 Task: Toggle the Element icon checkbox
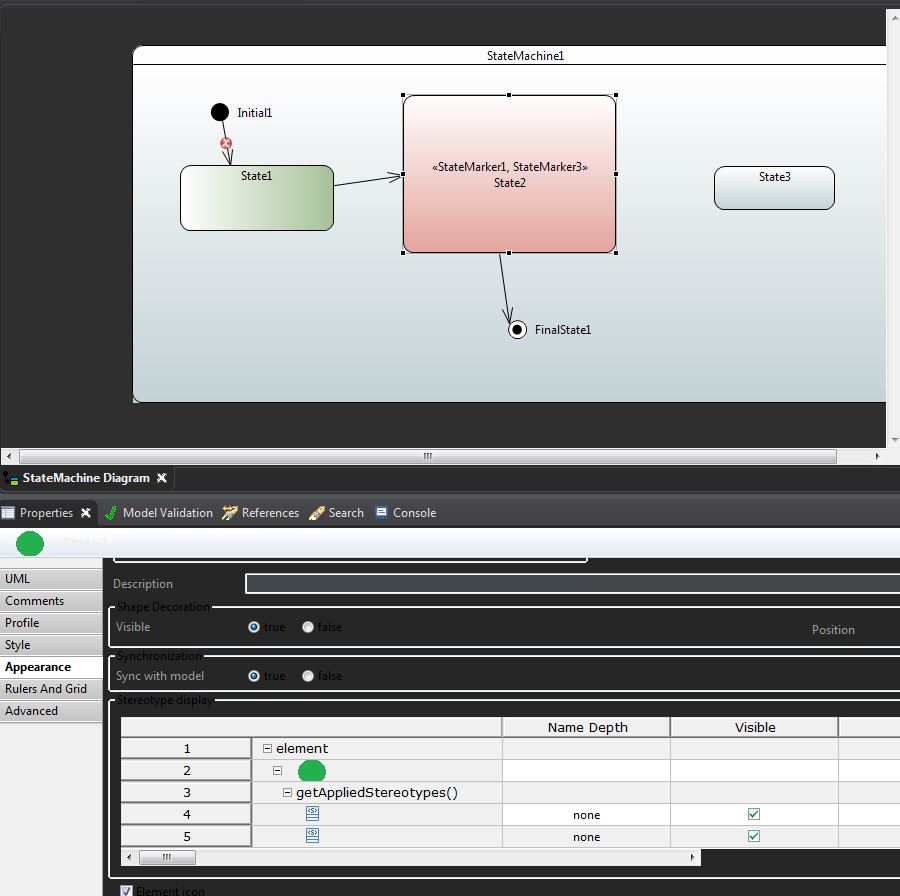(126, 891)
